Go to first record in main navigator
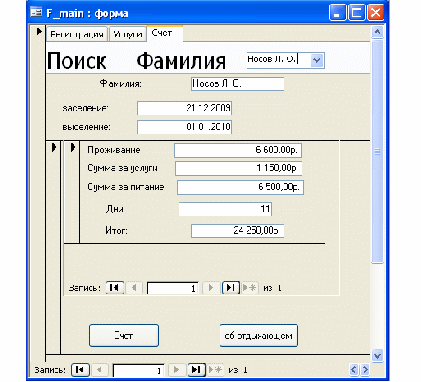Screen dimensions: 421x382 (x=80, y=370)
